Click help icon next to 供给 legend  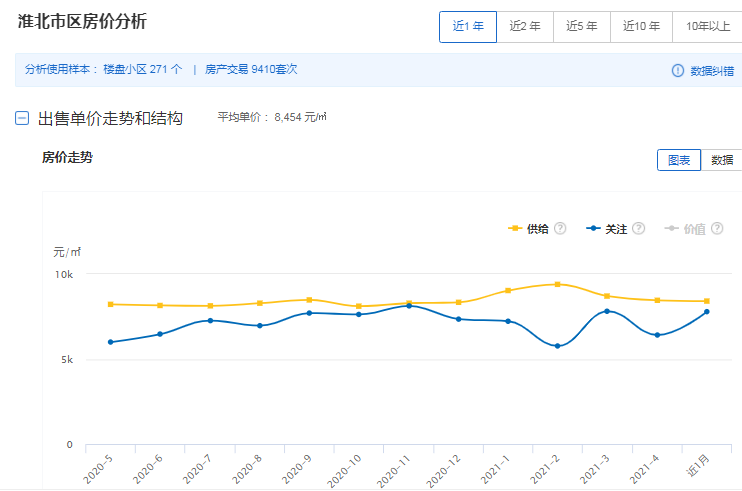pos(560,229)
